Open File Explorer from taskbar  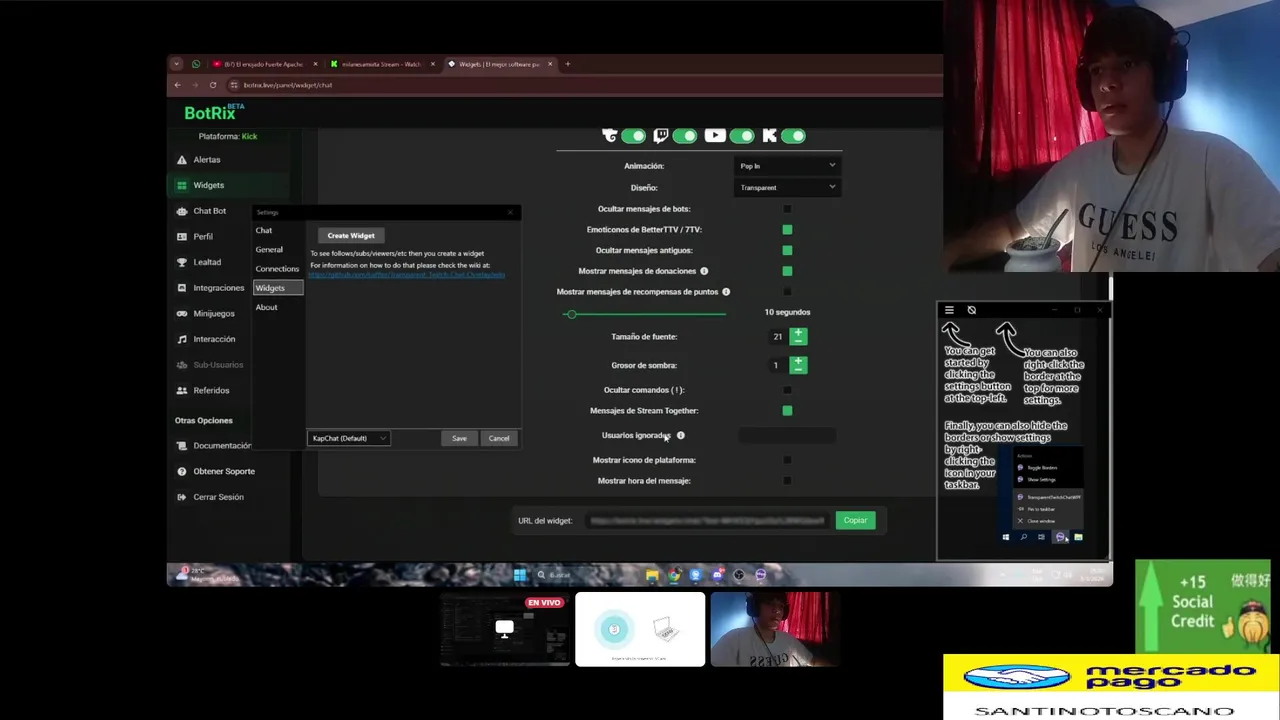652,575
